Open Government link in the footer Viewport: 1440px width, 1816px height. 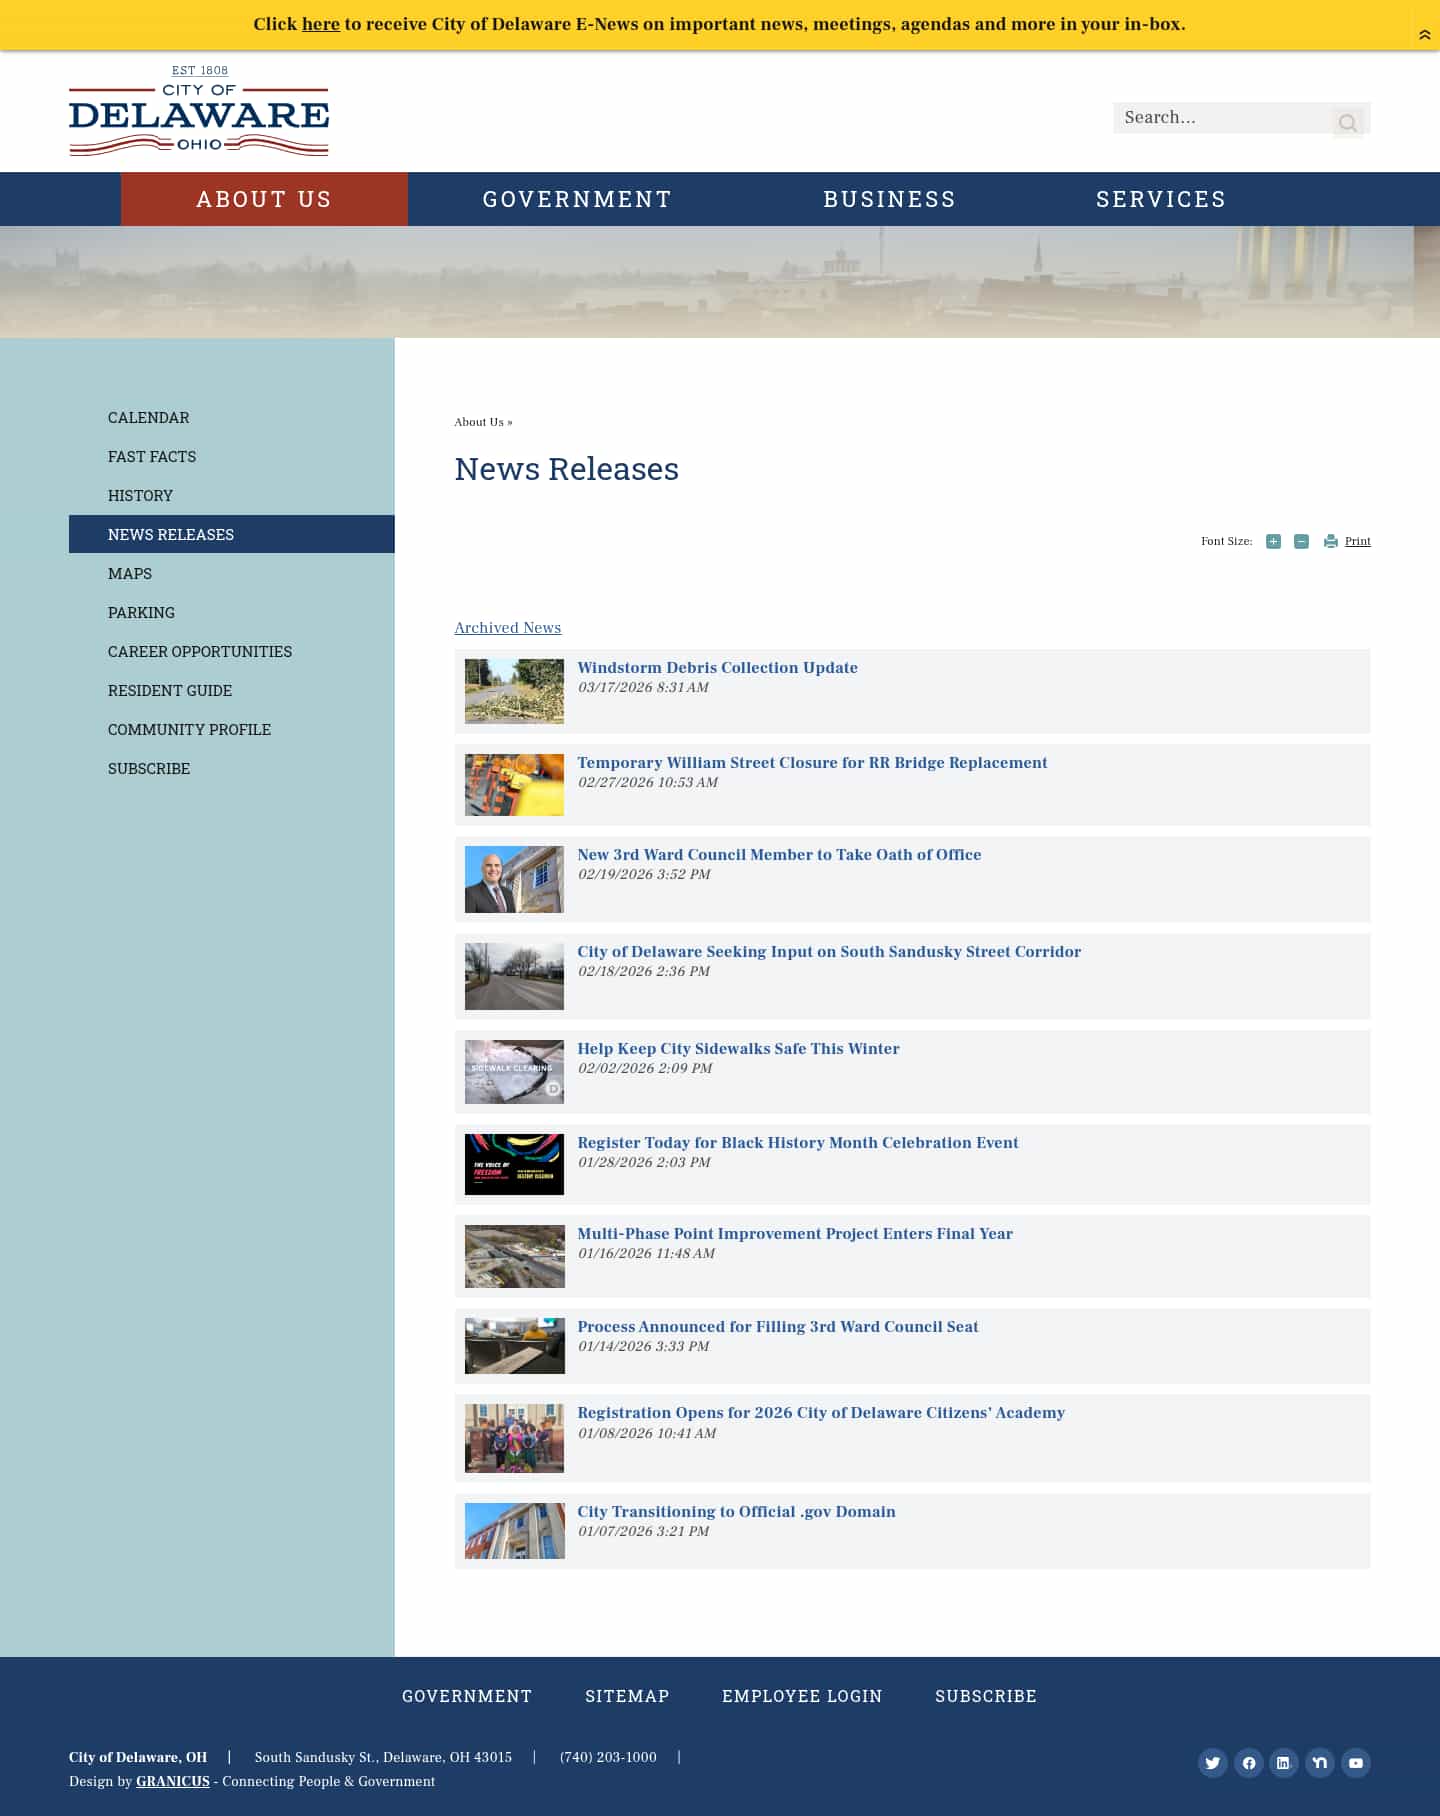(467, 1696)
